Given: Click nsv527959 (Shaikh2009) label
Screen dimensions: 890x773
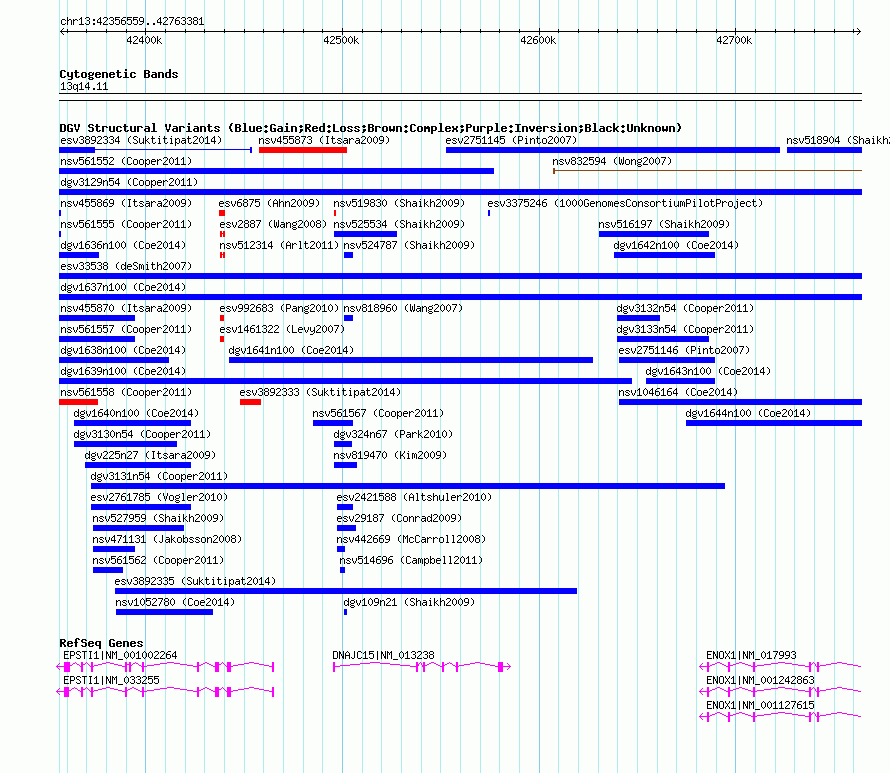Looking at the screenshot, I should [158, 518].
